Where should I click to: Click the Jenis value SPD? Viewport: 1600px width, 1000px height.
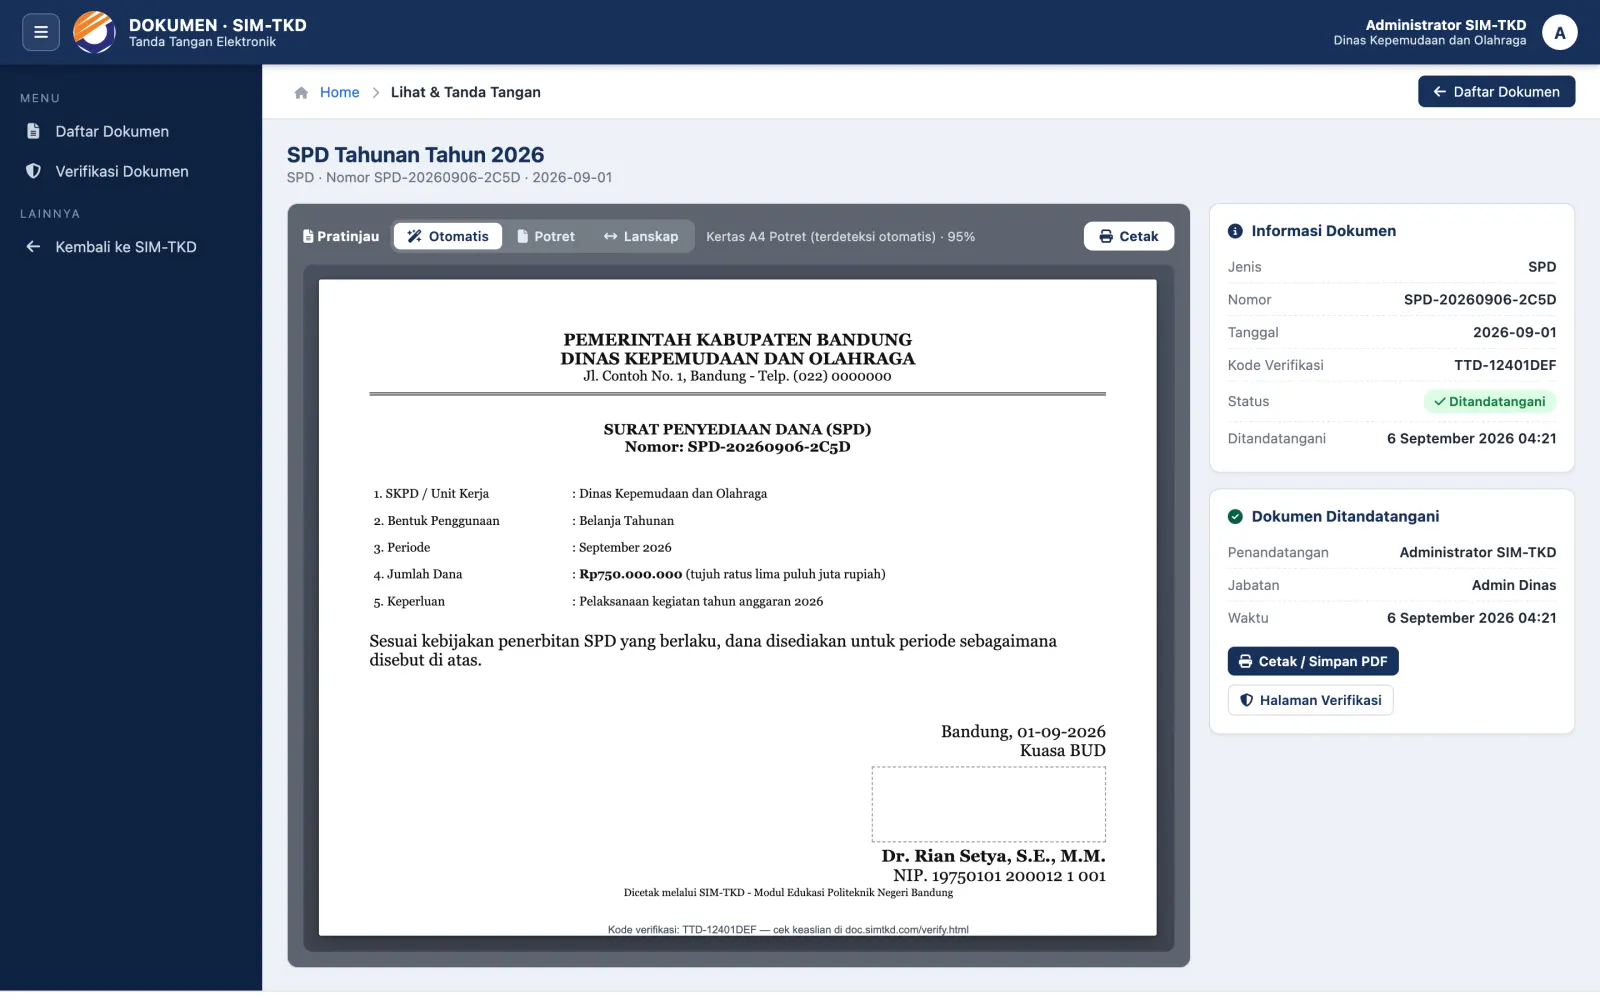[1541, 267]
